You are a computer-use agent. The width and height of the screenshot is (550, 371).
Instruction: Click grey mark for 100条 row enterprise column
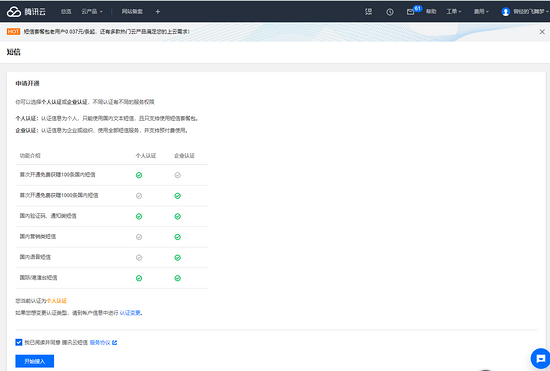pyautogui.click(x=177, y=175)
